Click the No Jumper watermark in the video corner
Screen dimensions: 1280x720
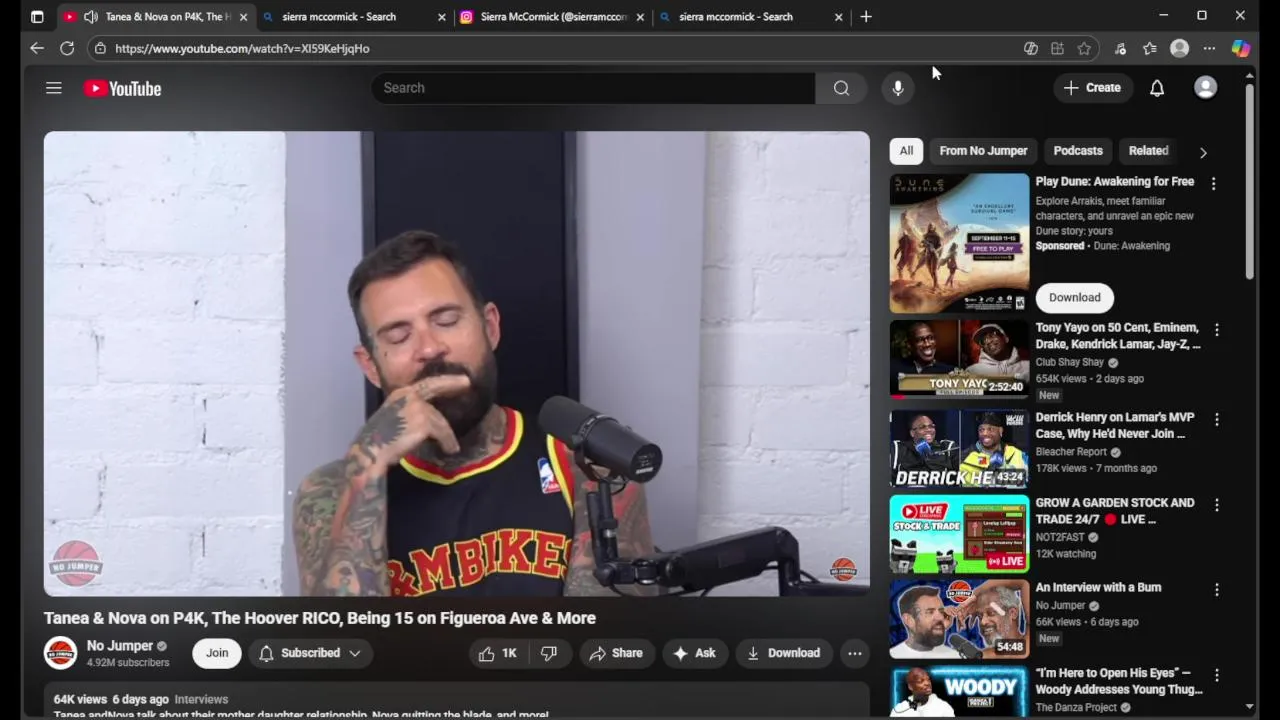(x=843, y=570)
